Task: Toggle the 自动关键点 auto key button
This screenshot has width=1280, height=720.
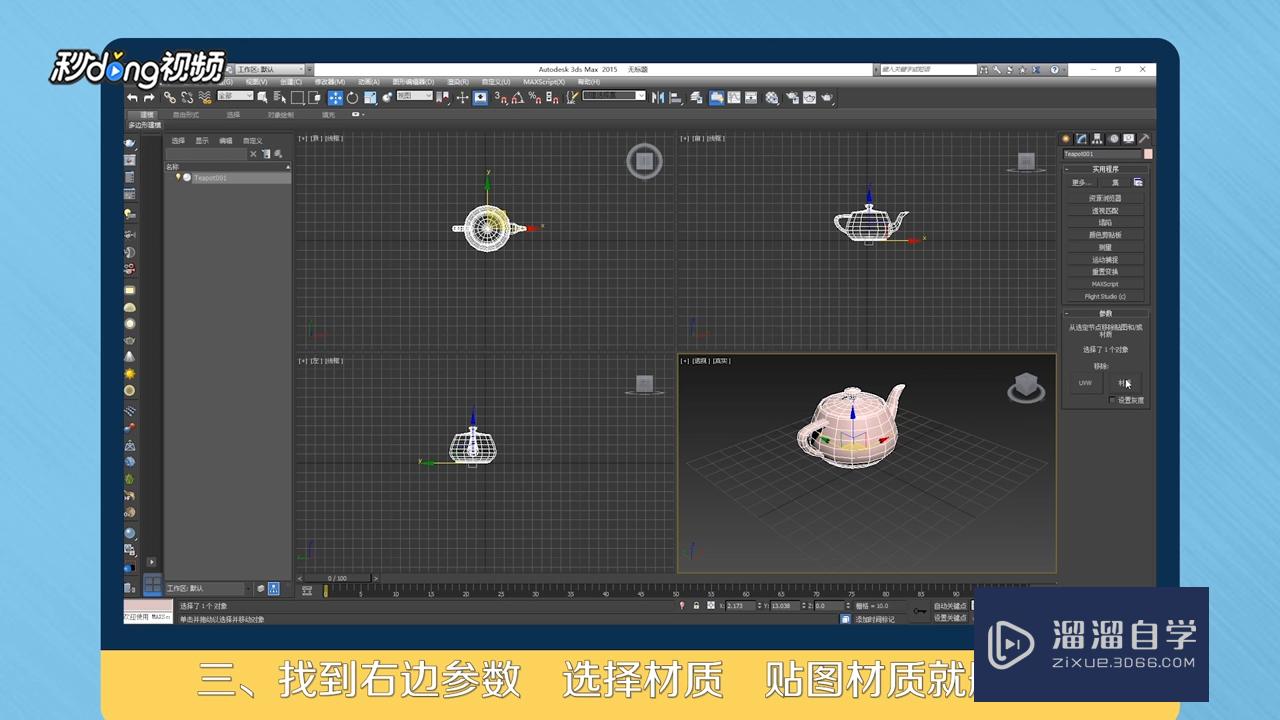Action: click(x=950, y=606)
